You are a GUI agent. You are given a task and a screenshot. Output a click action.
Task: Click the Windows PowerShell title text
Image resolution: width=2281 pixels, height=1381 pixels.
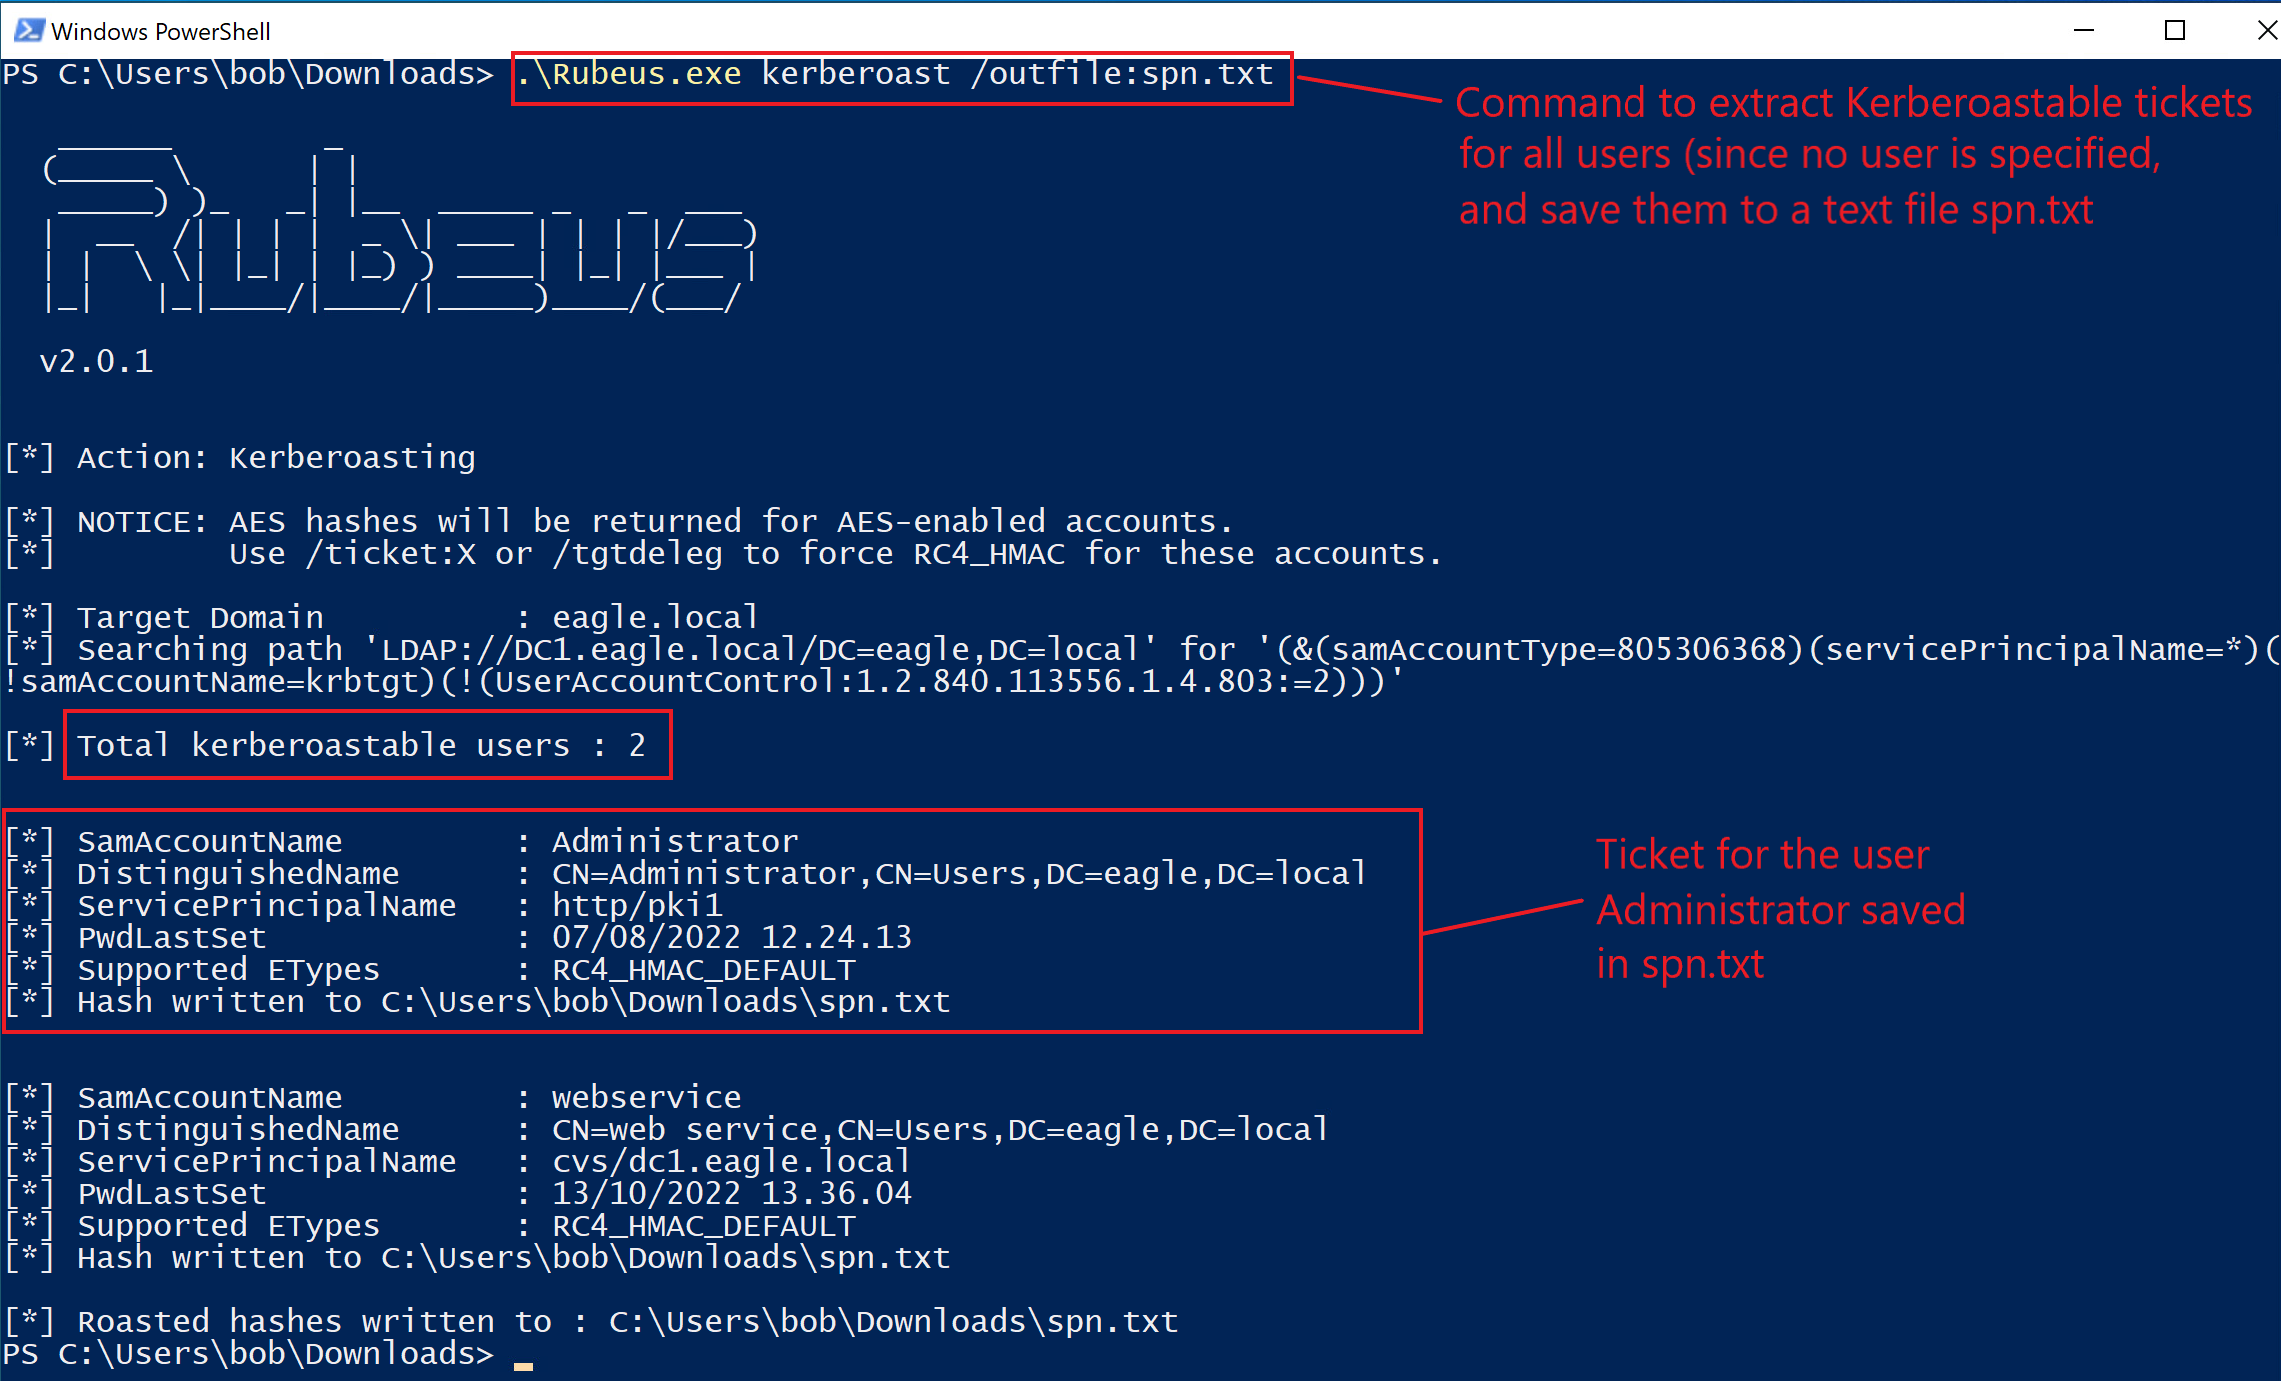(x=160, y=31)
